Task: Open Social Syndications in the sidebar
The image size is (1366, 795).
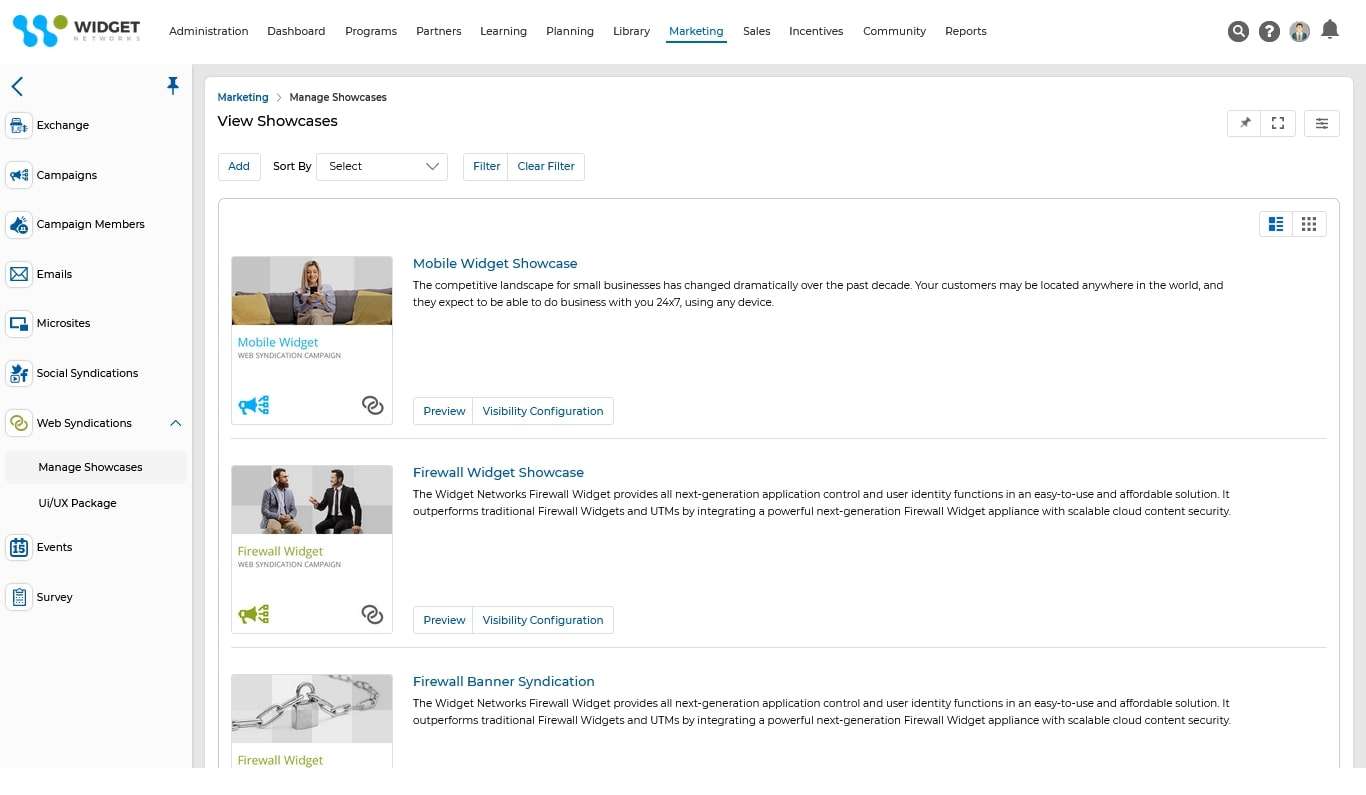Action: (x=87, y=373)
